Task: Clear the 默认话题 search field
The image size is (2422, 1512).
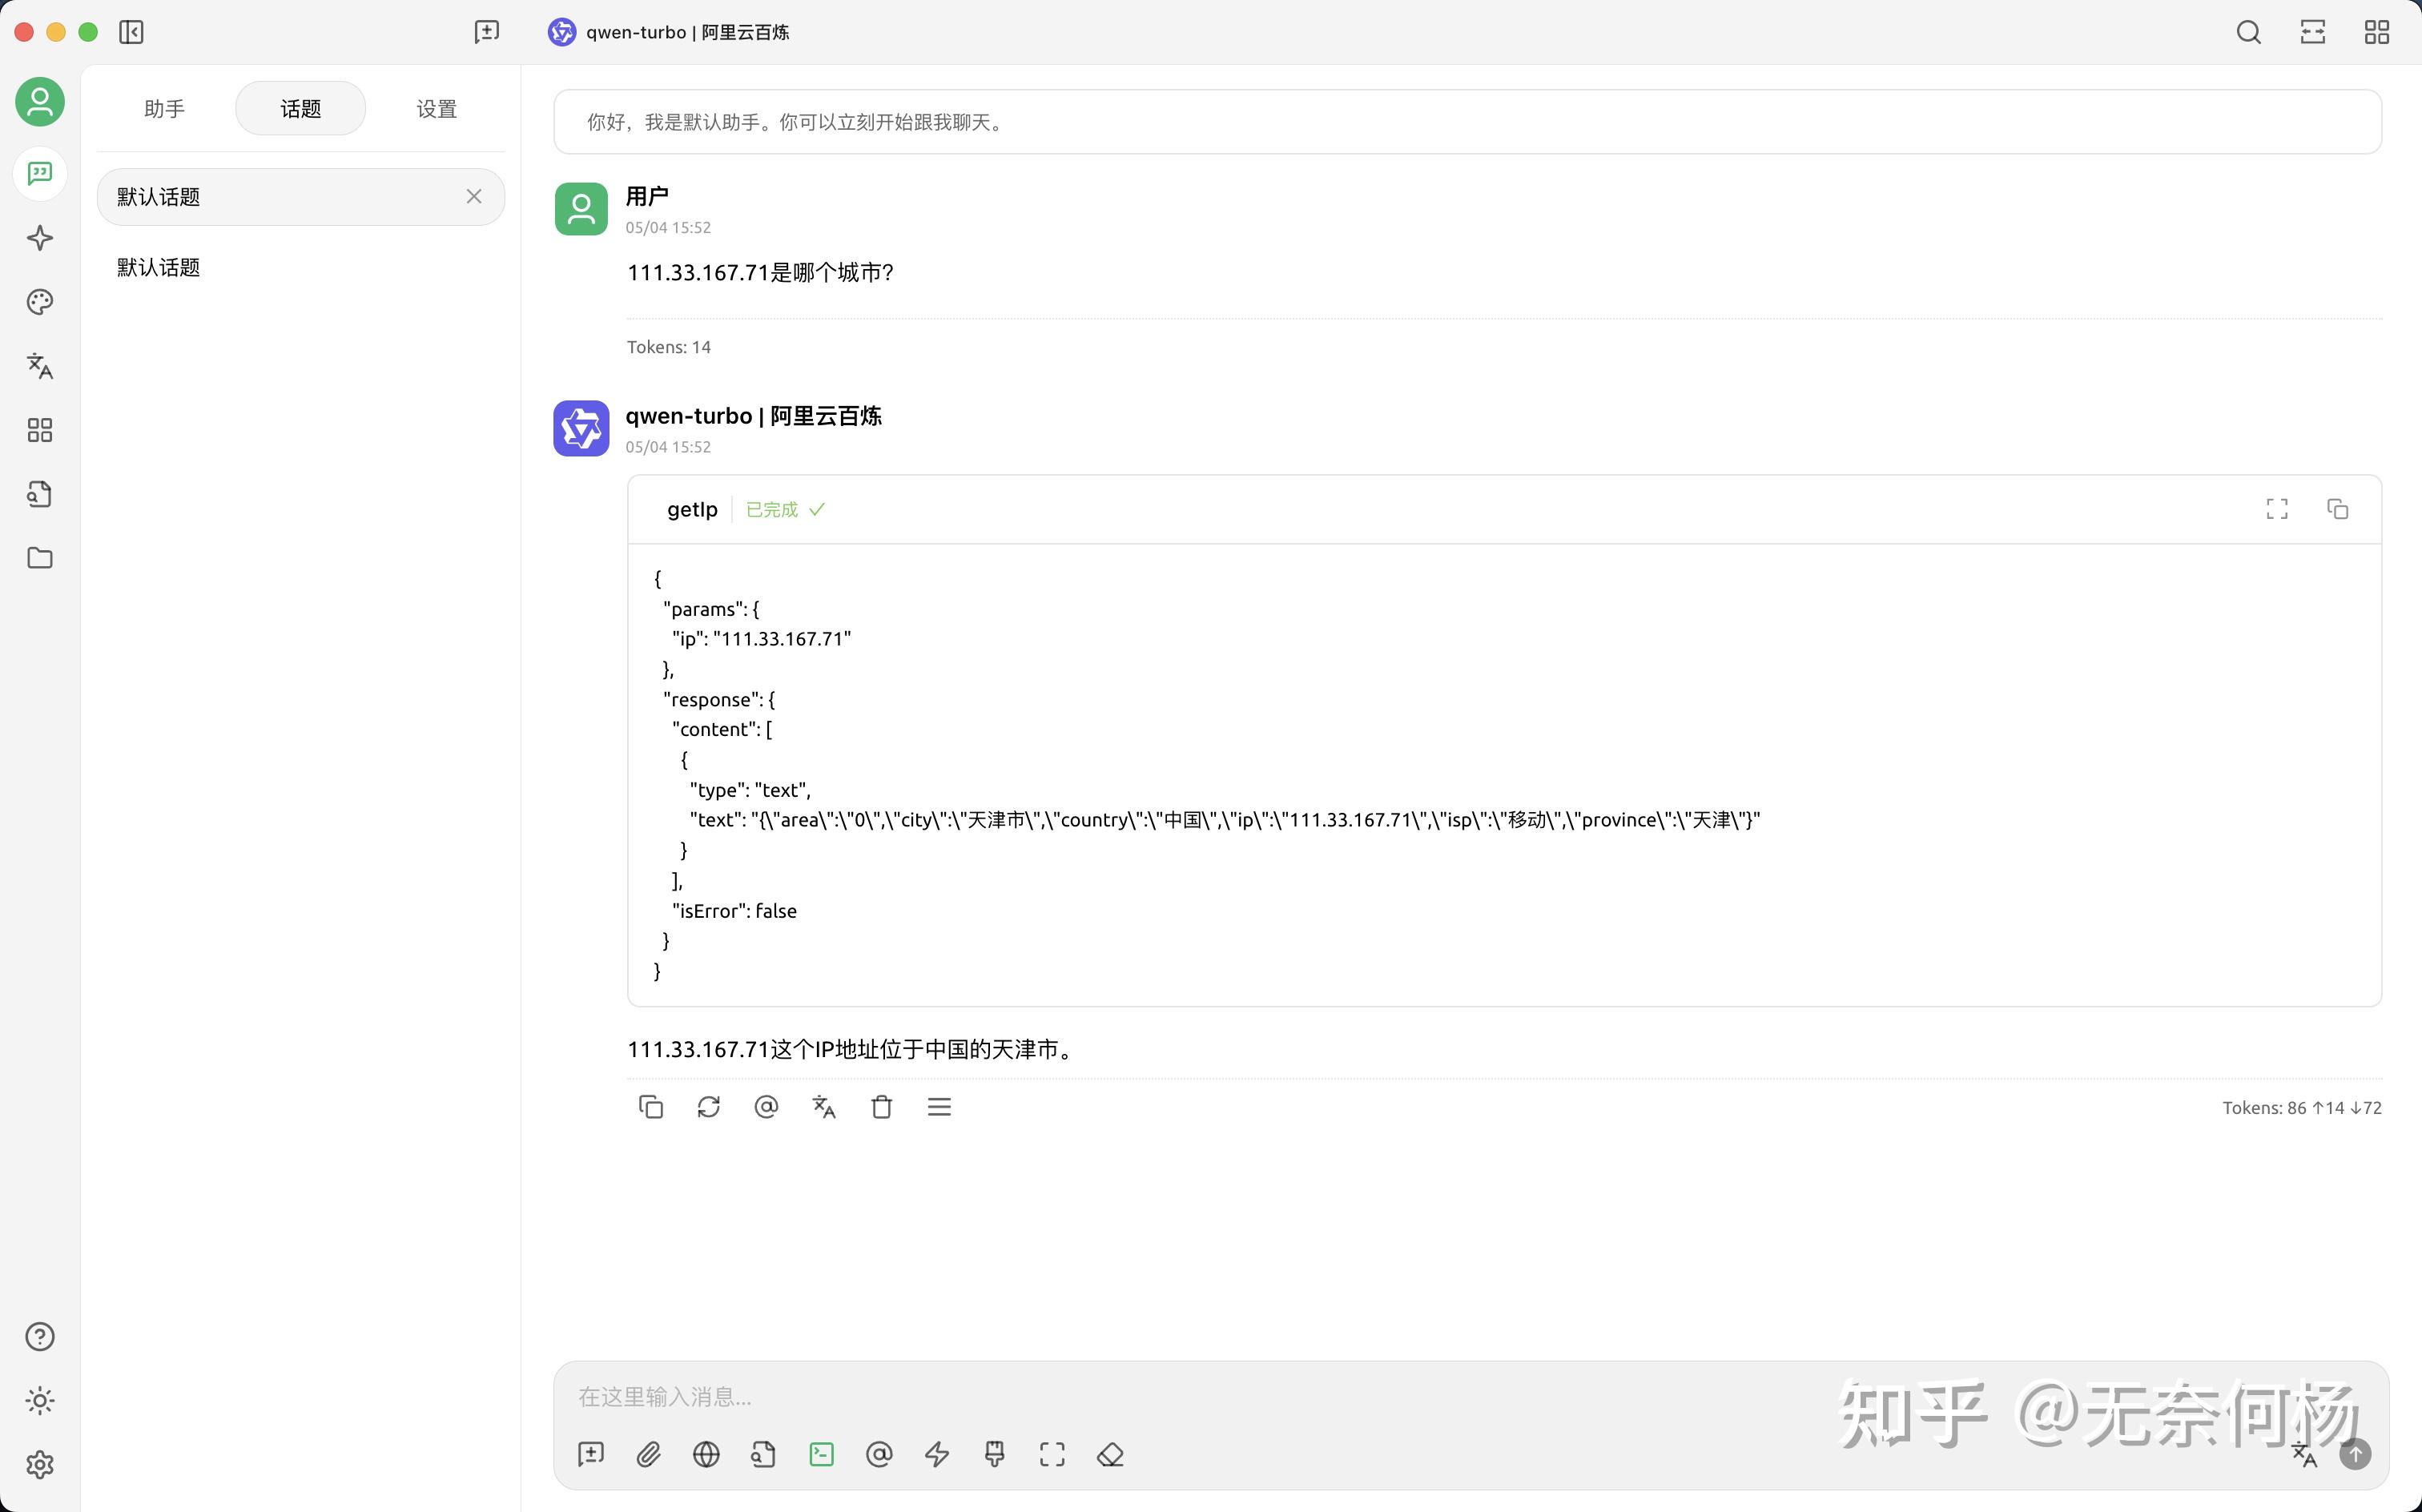Action: coord(474,197)
